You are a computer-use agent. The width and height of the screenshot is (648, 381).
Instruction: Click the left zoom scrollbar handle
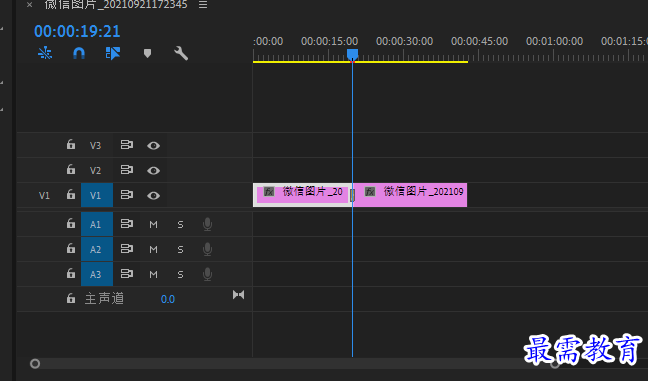(35, 364)
